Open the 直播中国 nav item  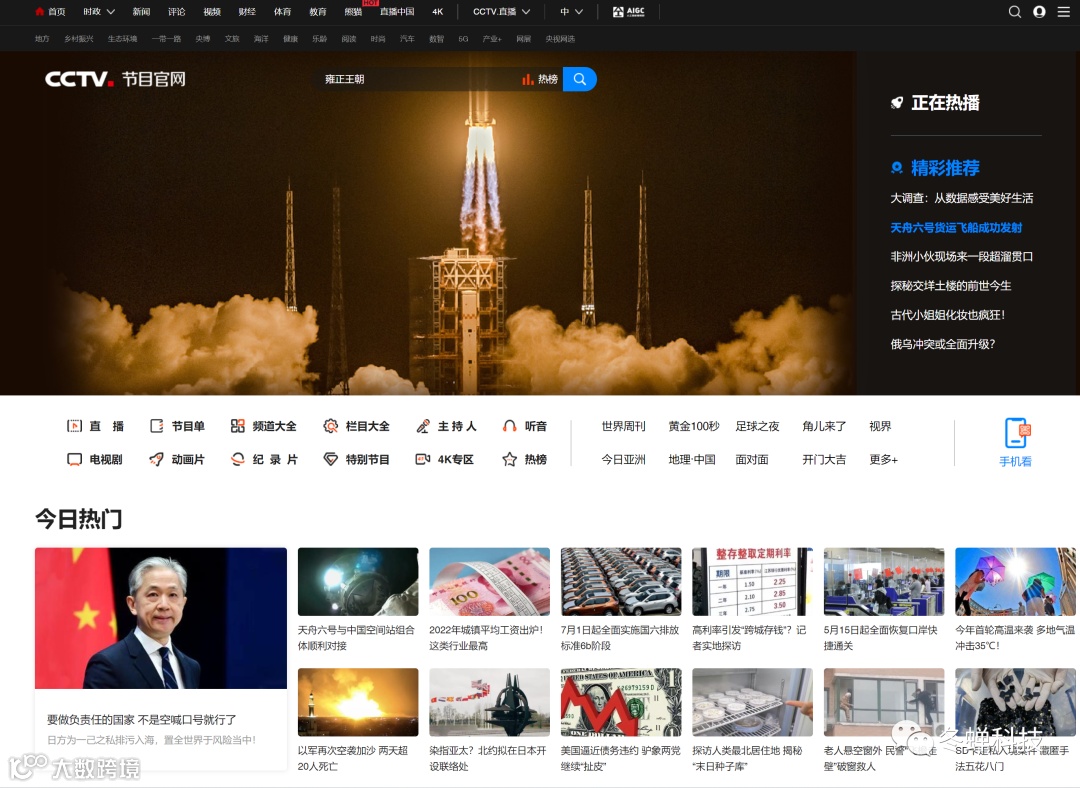397,12
